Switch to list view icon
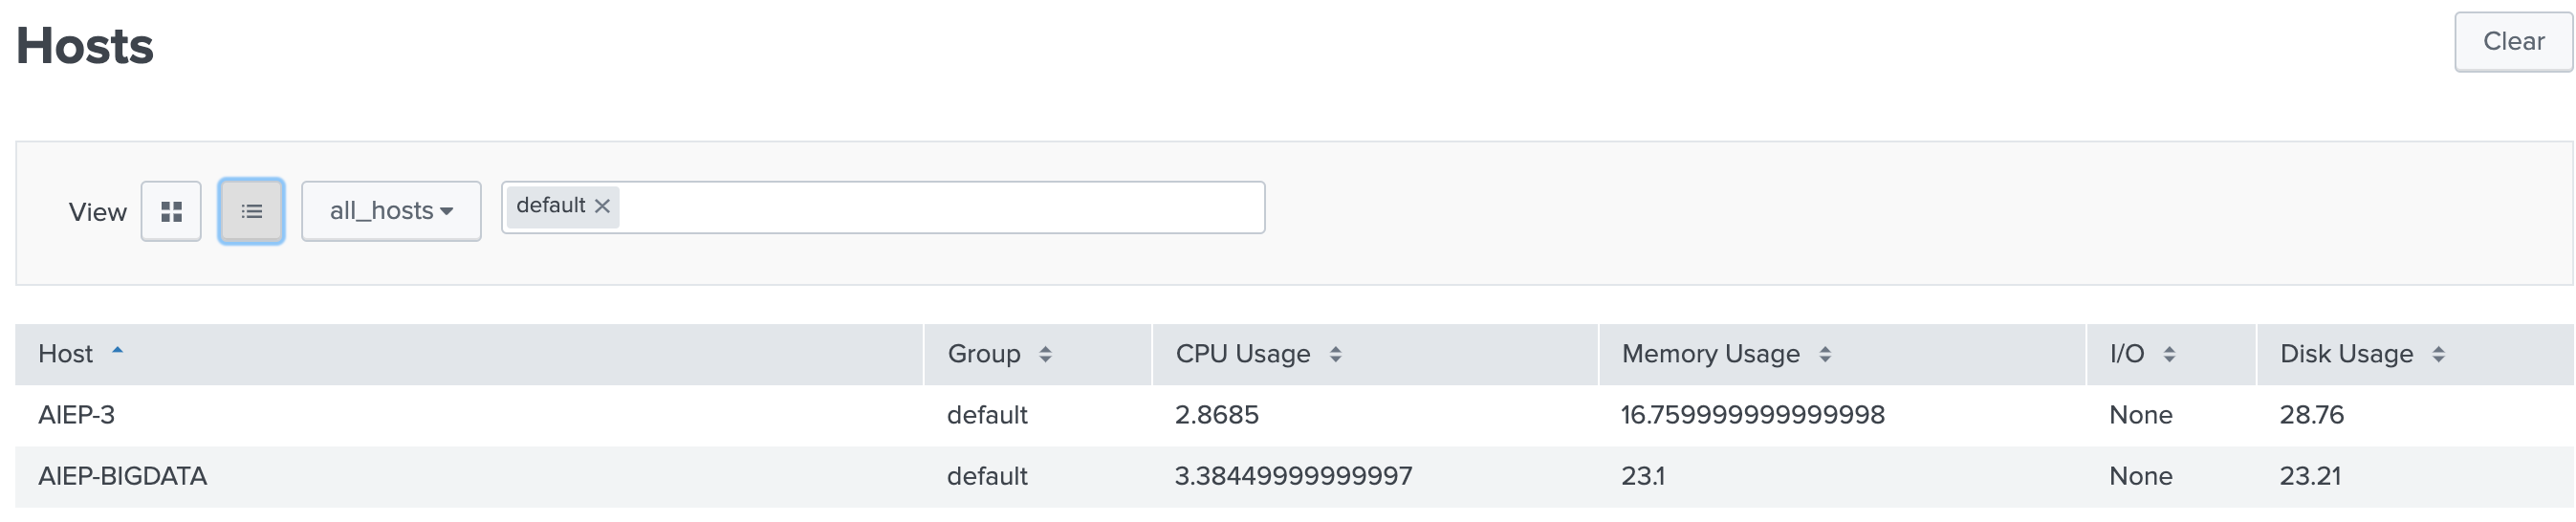This screenshot has height=522, width=2576. point(251,211)
